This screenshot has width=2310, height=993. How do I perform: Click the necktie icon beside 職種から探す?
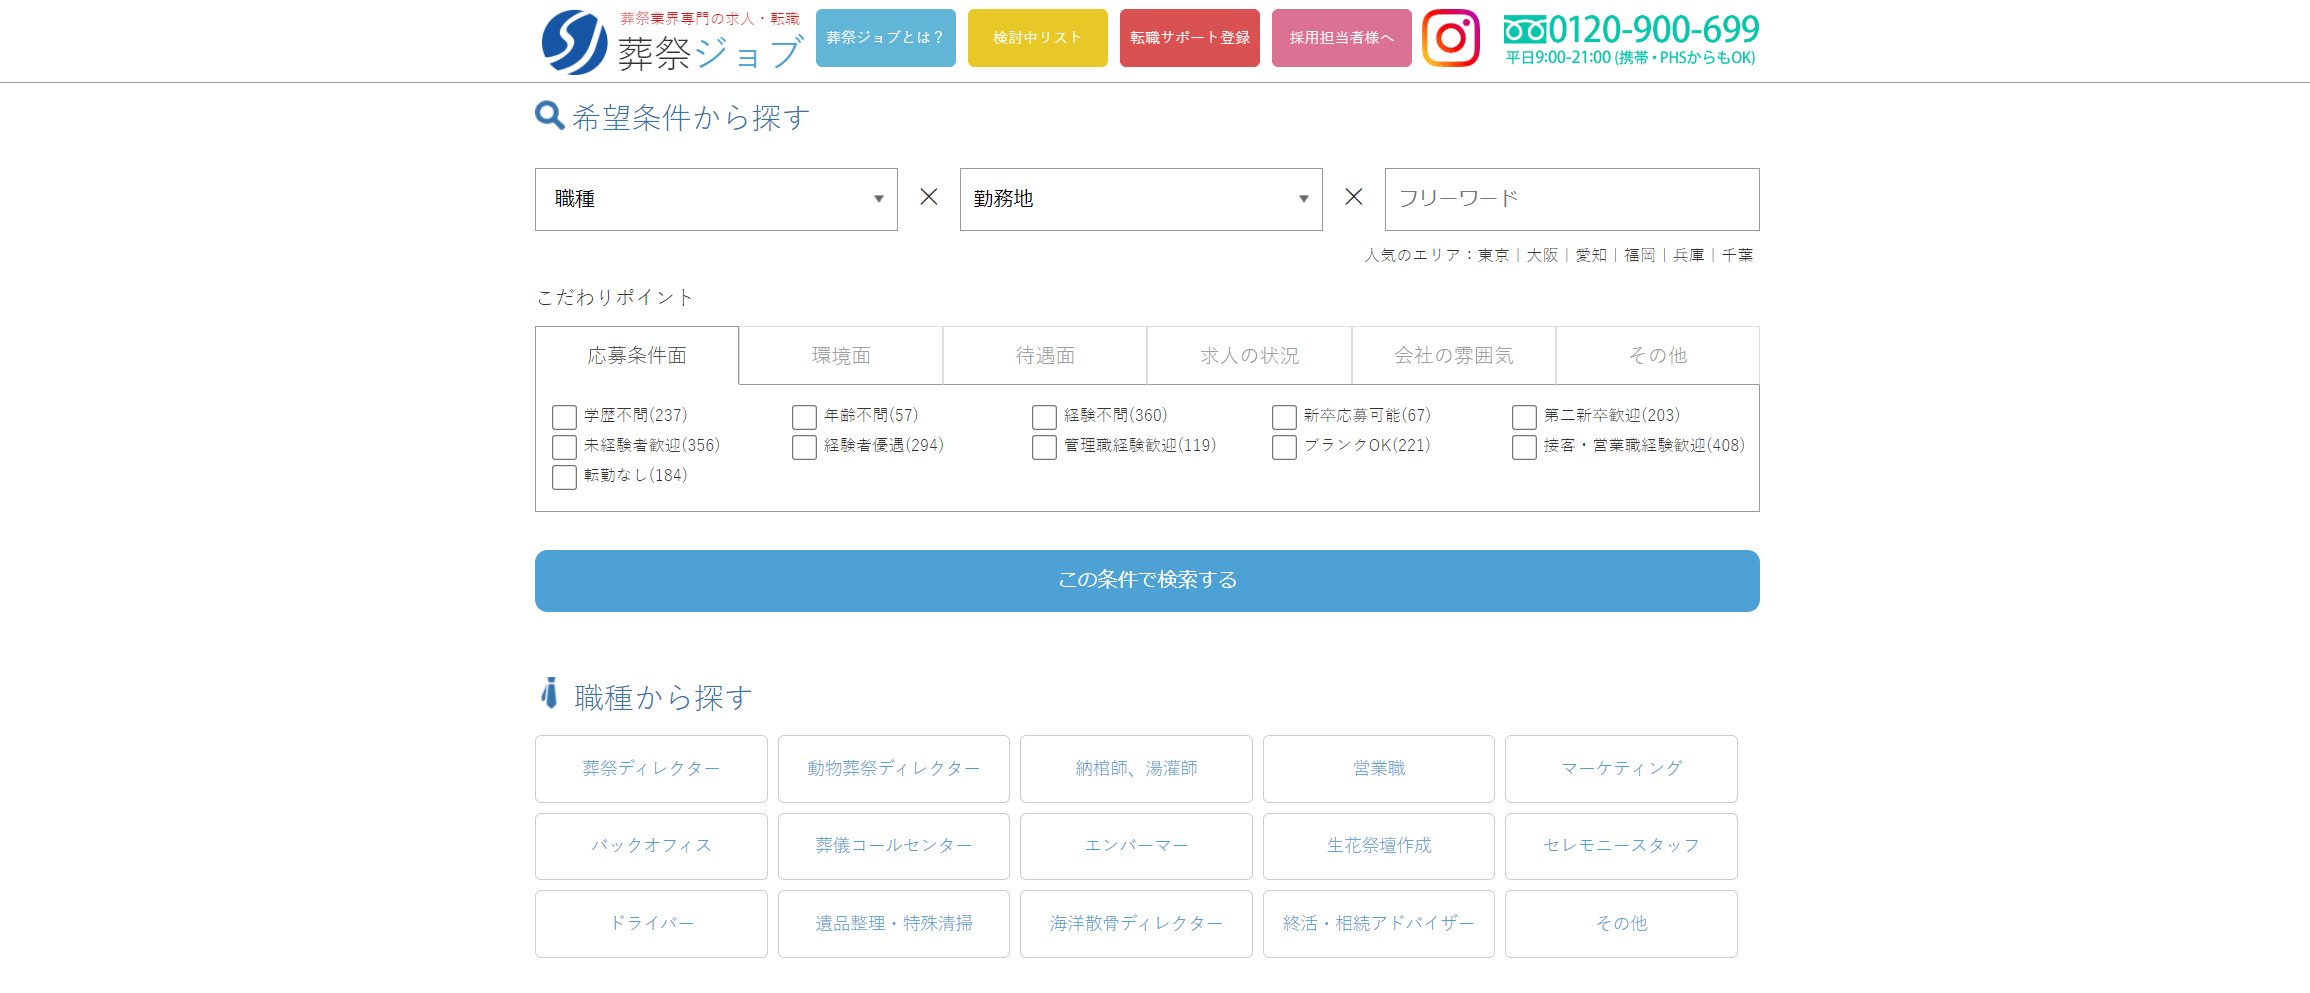coord(549,693)
